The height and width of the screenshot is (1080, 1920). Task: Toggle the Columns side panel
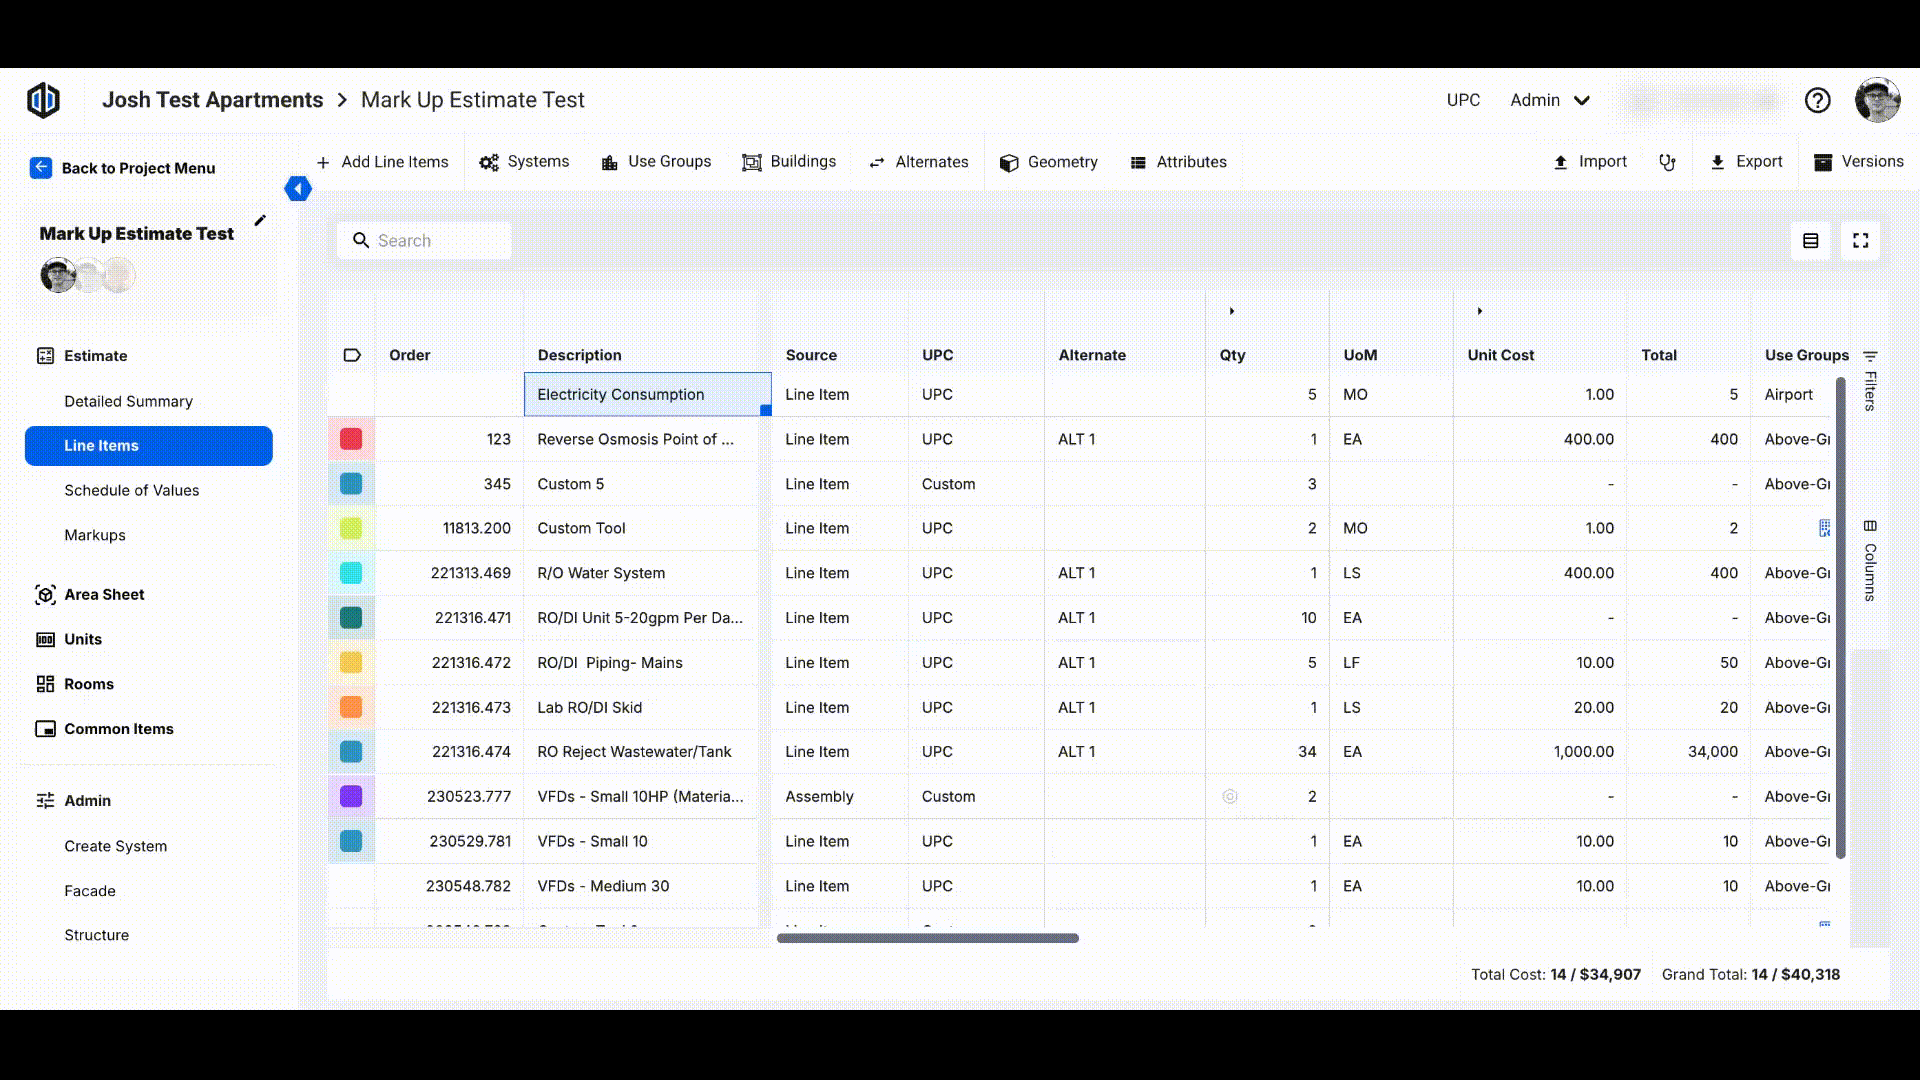[x=1870, y=560]
